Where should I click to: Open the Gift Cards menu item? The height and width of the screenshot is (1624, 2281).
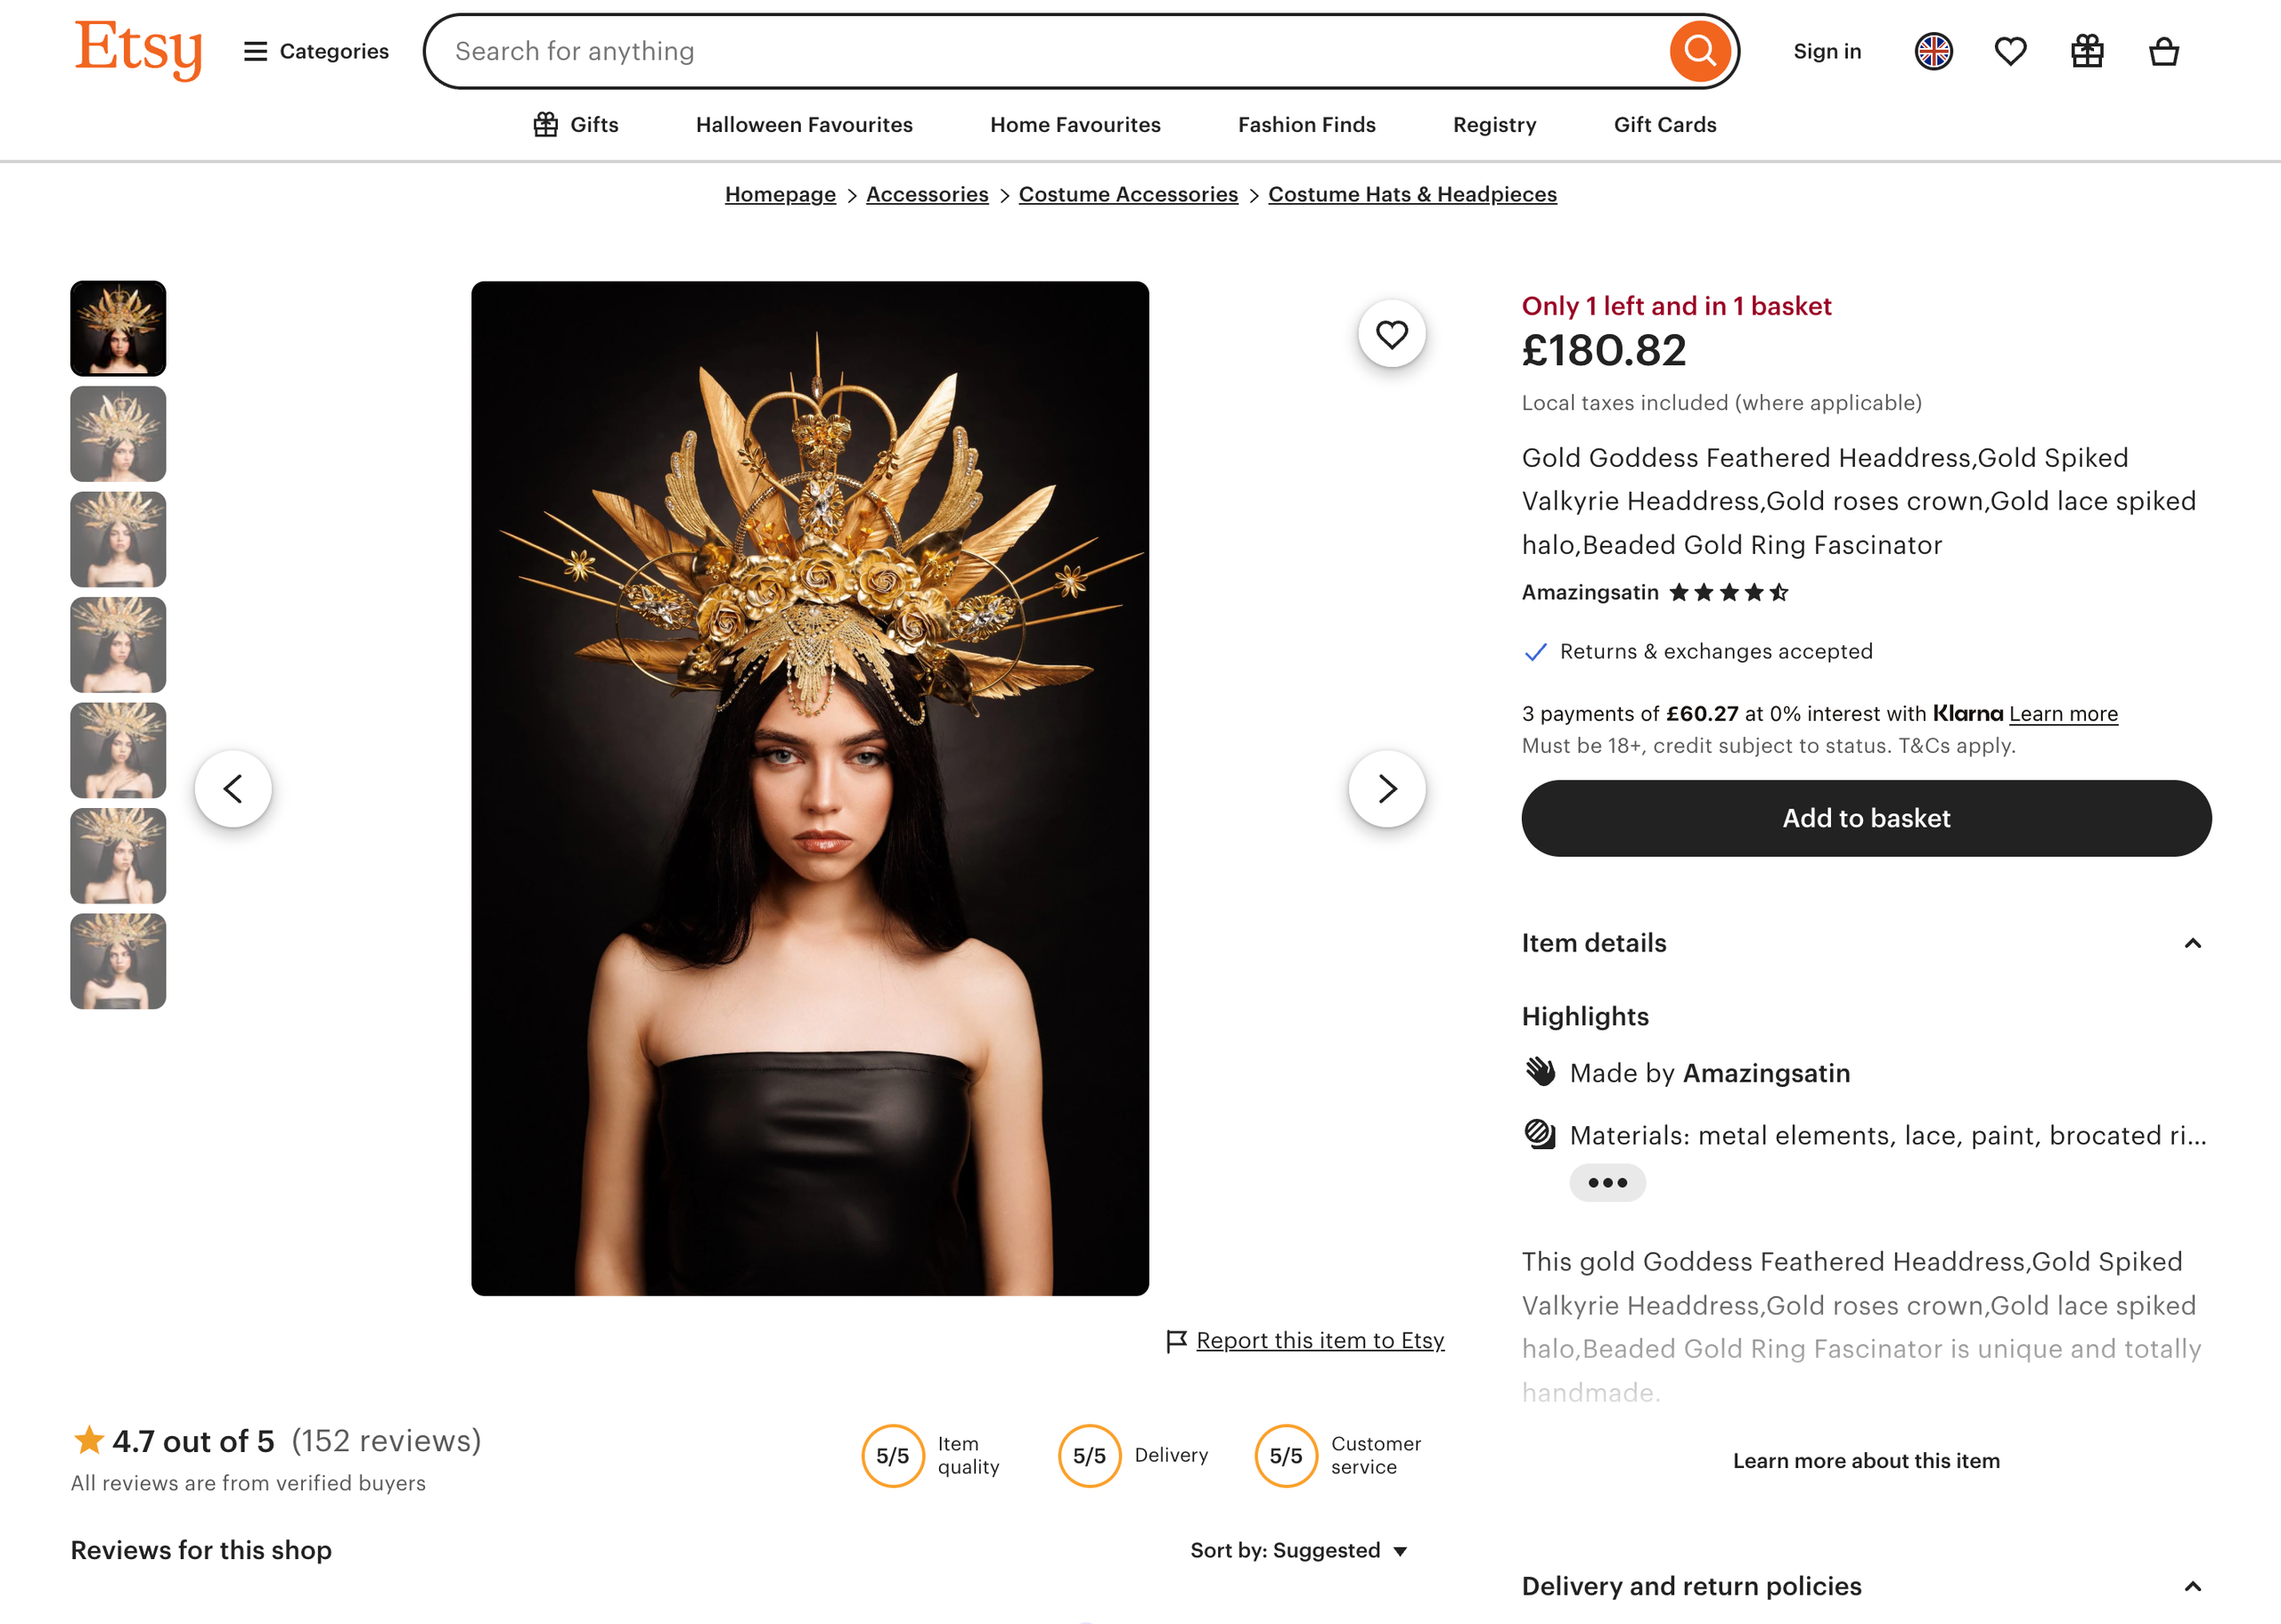[x=1664, y=125]
